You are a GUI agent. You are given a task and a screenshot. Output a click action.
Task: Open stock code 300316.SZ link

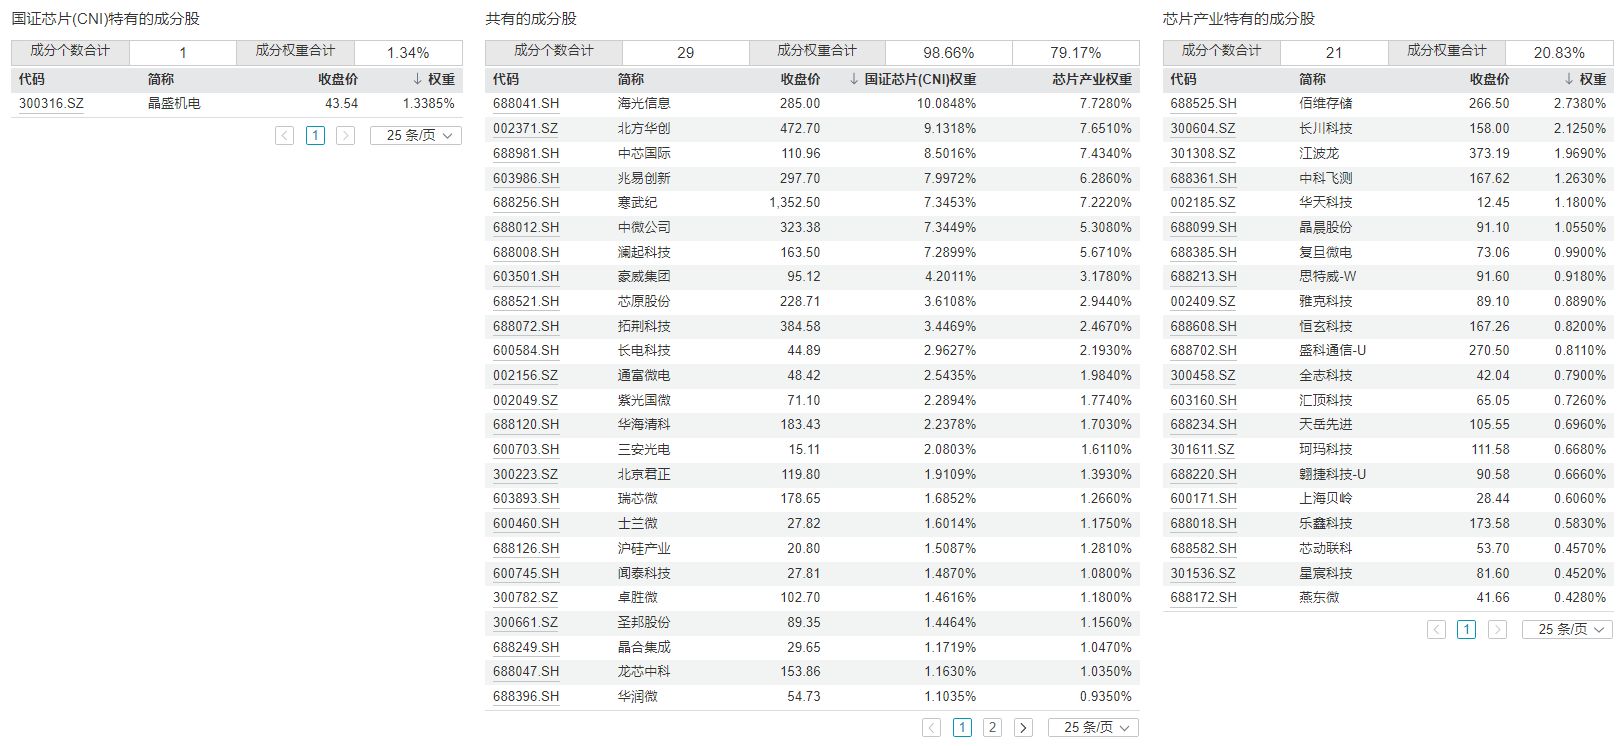point(51,104)
